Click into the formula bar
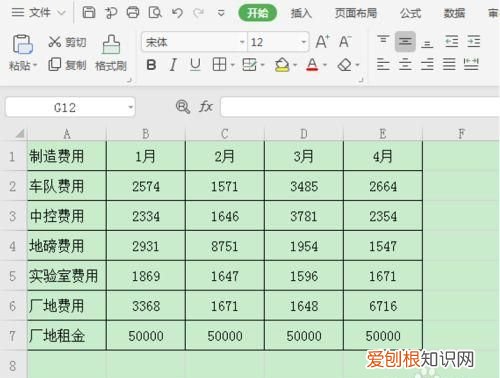500x378 pixels. pyautogui.click(x=360, y=107)
